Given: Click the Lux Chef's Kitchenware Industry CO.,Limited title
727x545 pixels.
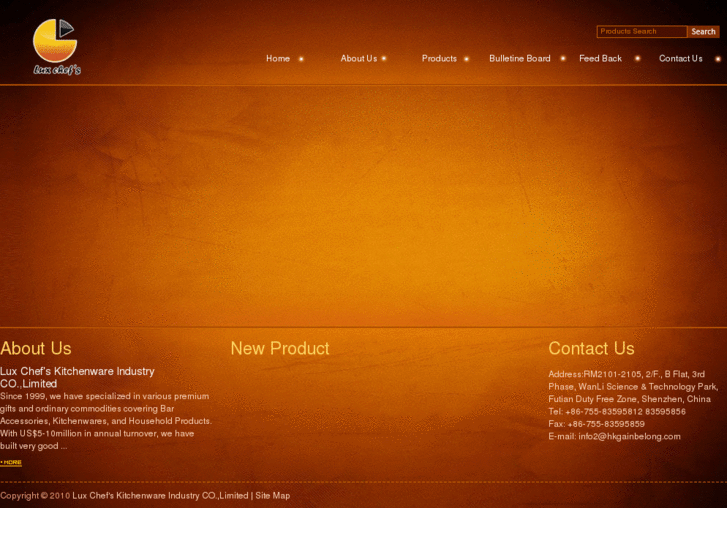Looking at the screenshot, I should tap(77, 378).
